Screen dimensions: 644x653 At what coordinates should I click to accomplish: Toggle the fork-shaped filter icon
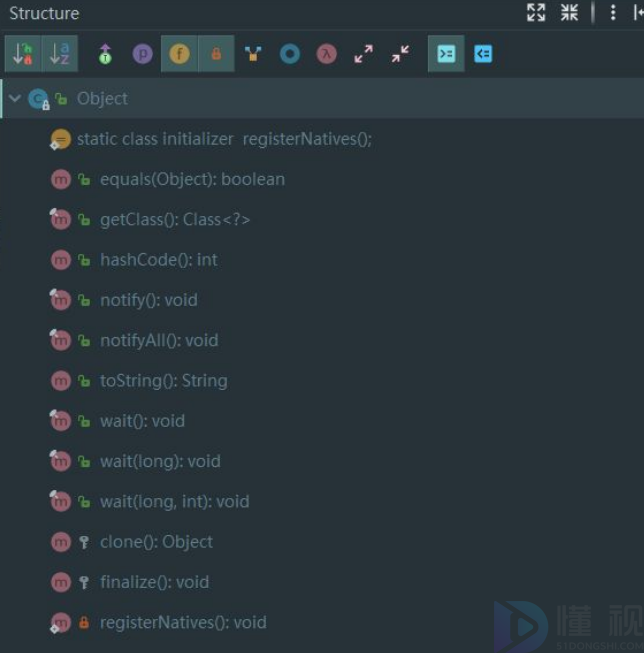pyautogui.click(x=253, y=54)
